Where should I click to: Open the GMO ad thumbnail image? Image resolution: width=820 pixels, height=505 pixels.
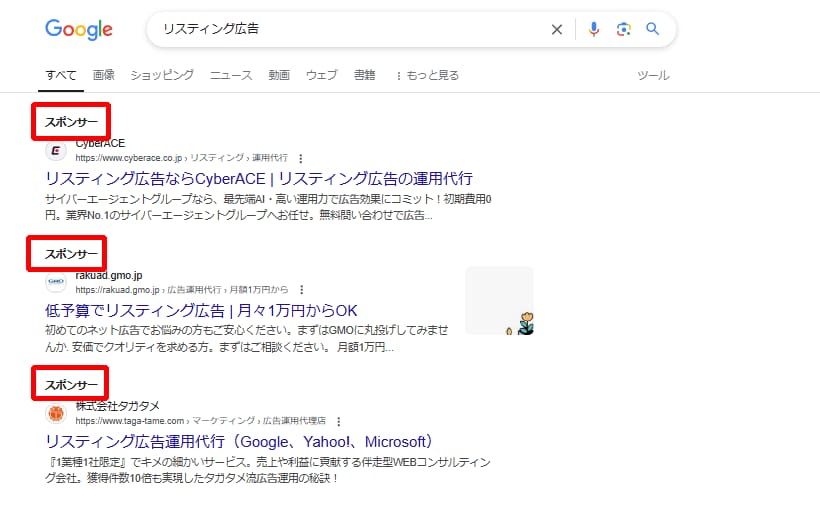[x=499, y=301]
